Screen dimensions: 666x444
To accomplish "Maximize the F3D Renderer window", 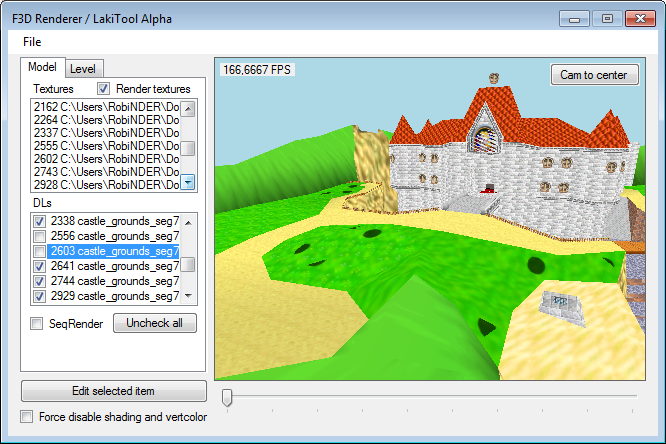I will point(607,19).
